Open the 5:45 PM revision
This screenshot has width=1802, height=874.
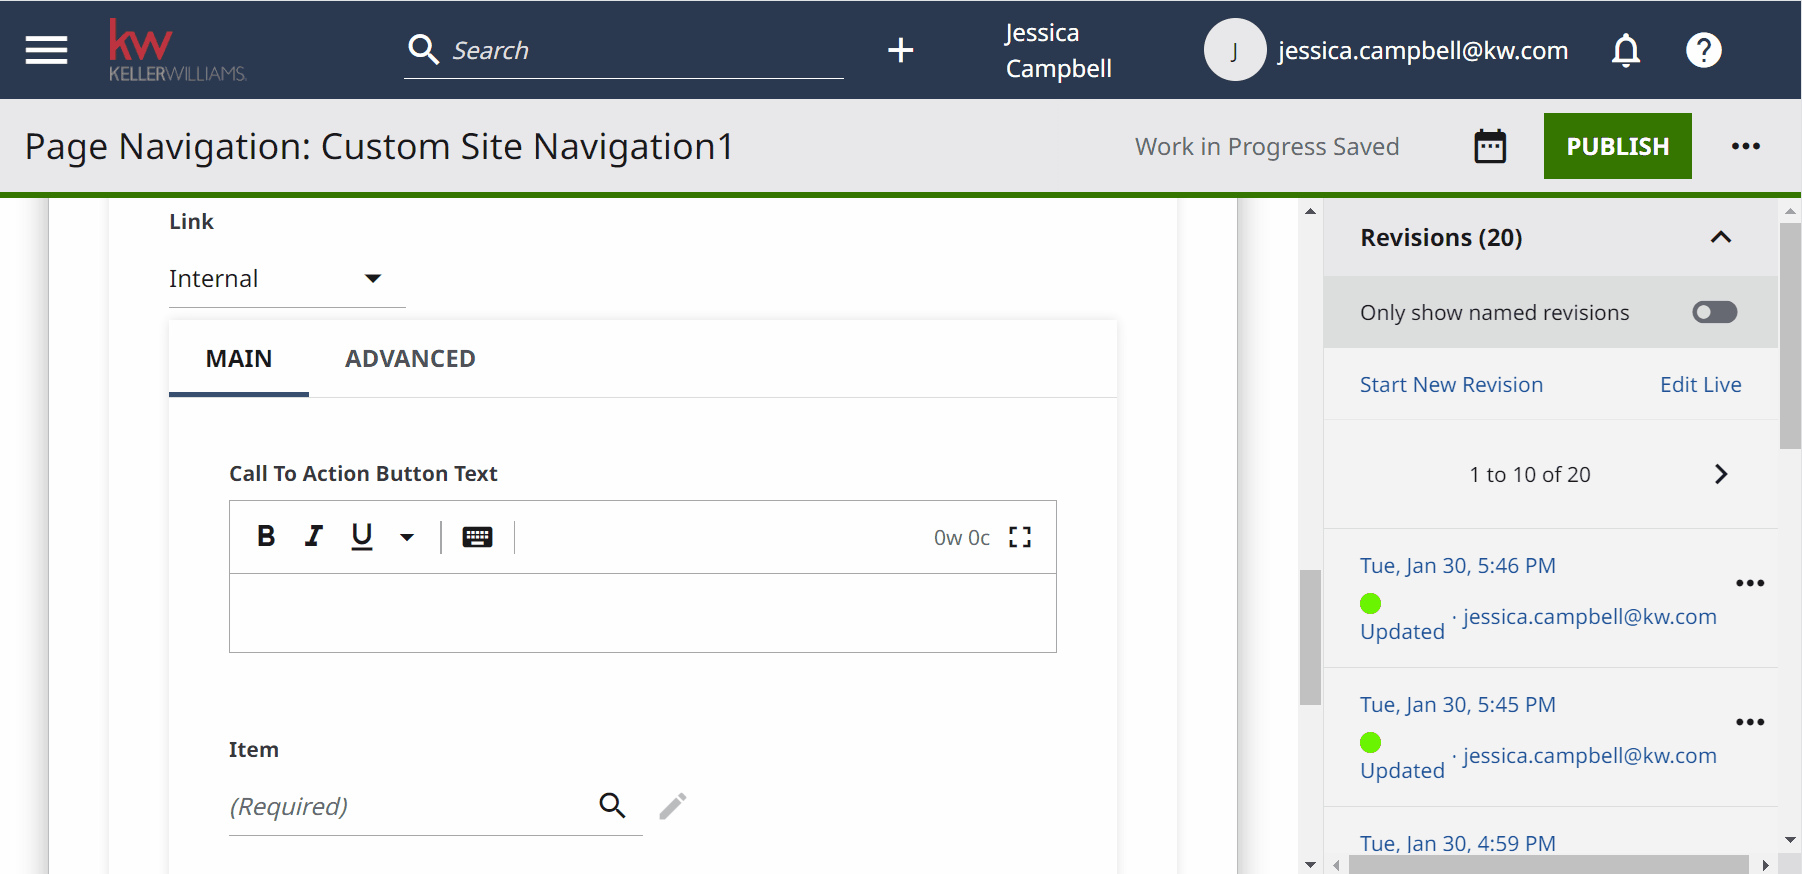pos(1457,705)
